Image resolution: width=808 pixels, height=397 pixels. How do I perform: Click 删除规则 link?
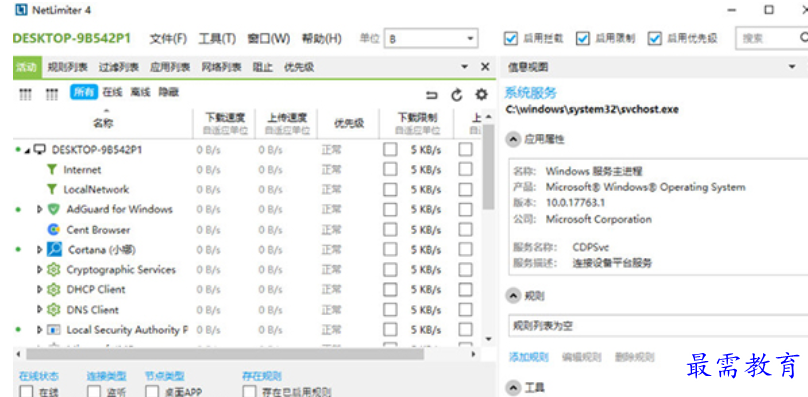click(x=635, y=357)
